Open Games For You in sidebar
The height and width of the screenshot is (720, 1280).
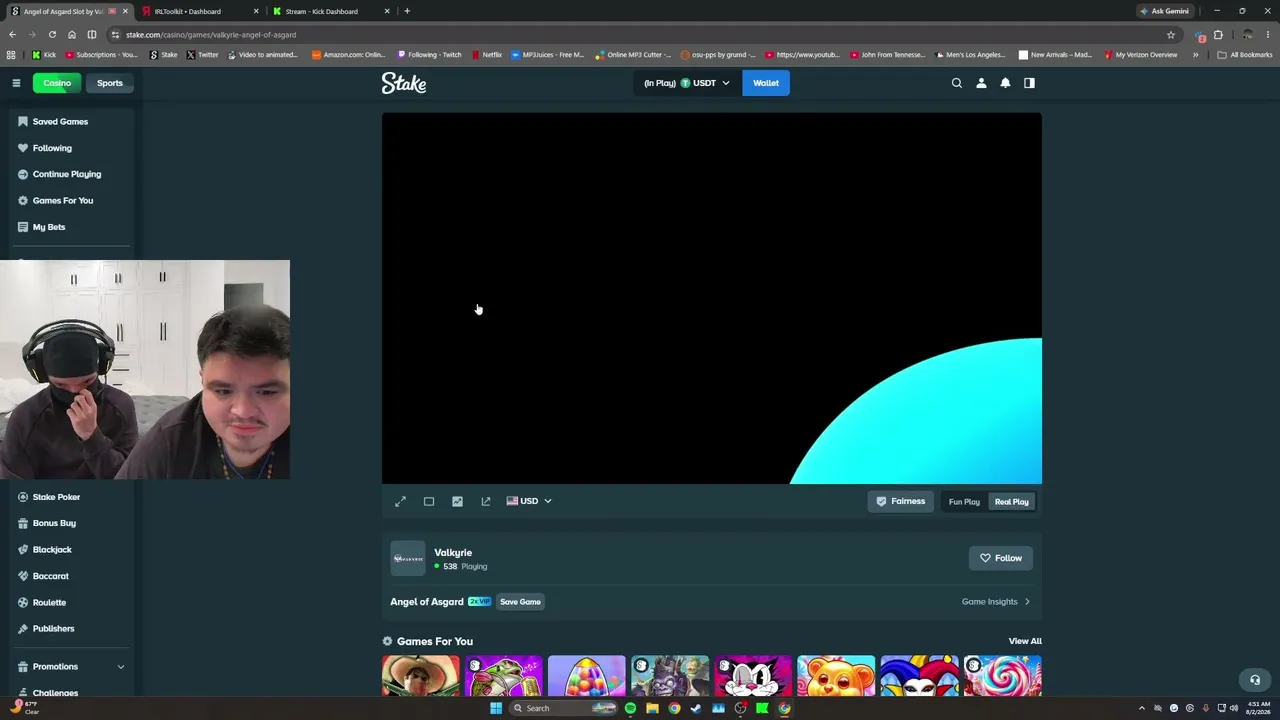pyautogui.click(x=63, y=201)
